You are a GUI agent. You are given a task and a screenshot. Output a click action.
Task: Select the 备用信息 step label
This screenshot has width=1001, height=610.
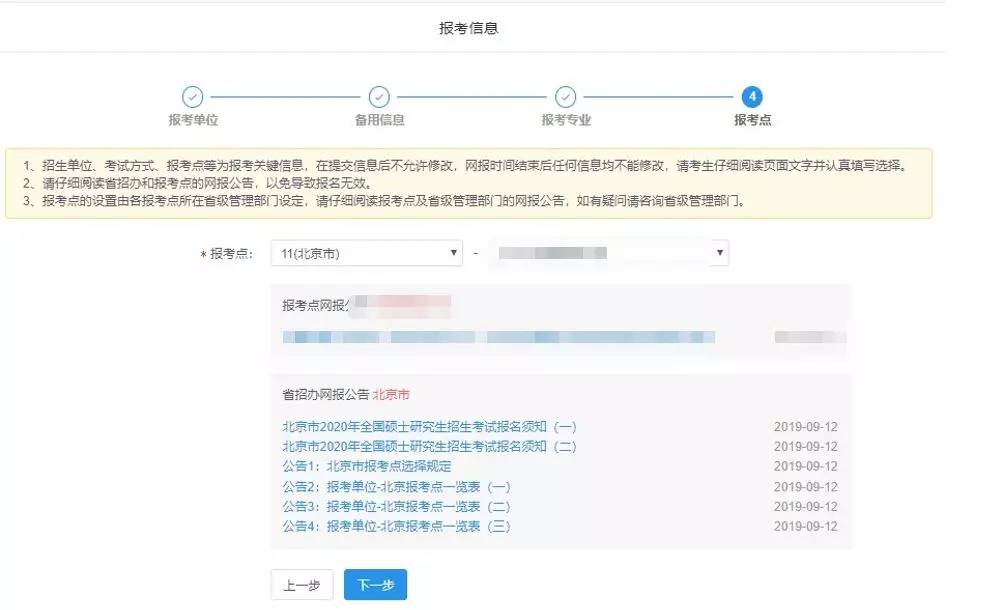click(x=379, y=121)
